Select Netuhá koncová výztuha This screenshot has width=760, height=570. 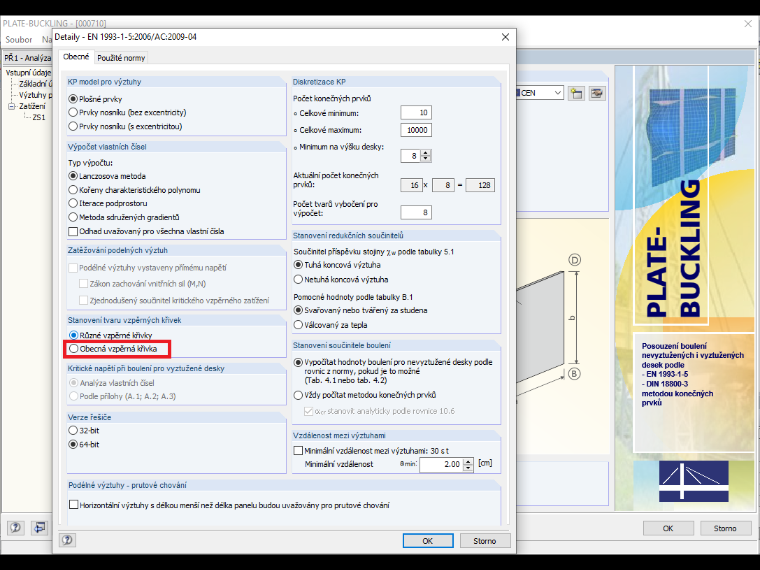[x=299, y=279]
